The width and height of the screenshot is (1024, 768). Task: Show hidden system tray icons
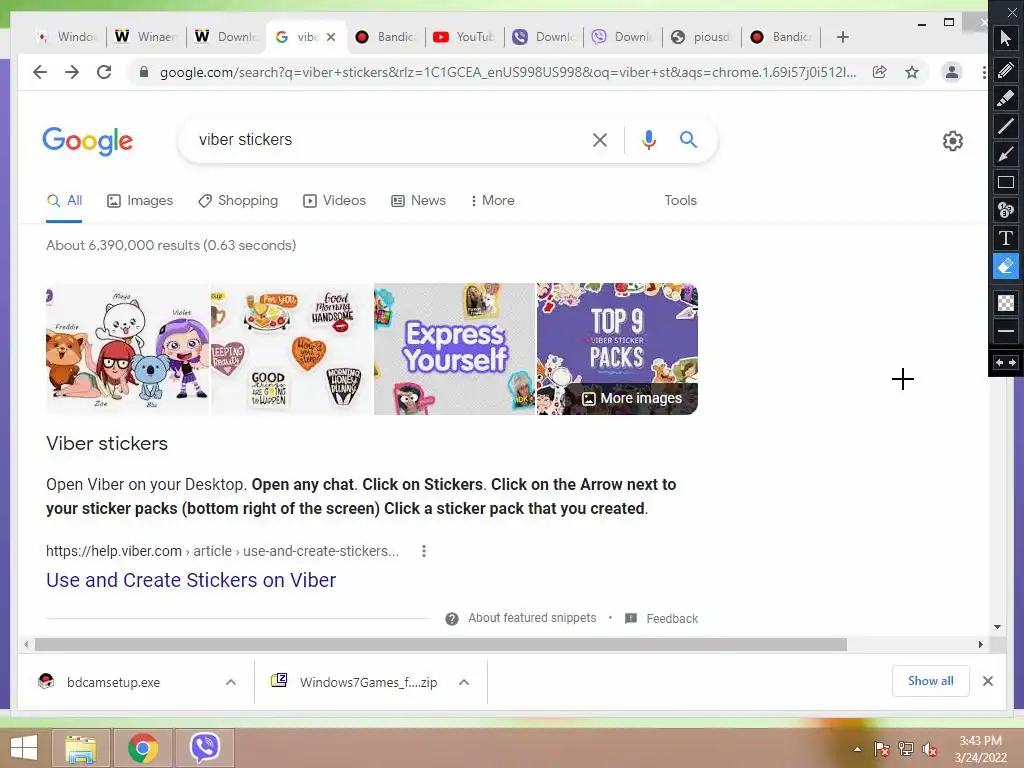857,749
